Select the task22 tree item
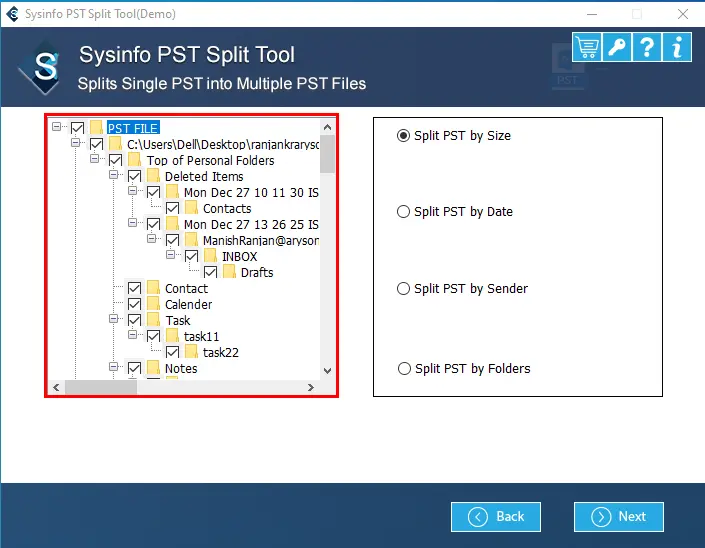The height and width of the screenshot is (548, 705). point(221,352)
